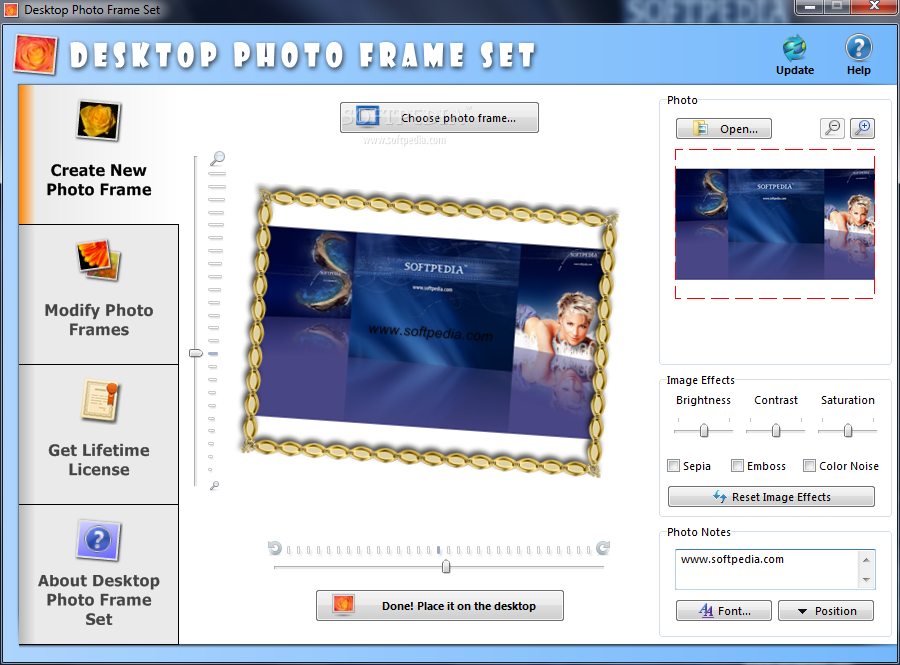Click the Open photo button
The height and width of the screenshot is (665, 900).
[x=724, y=129]
